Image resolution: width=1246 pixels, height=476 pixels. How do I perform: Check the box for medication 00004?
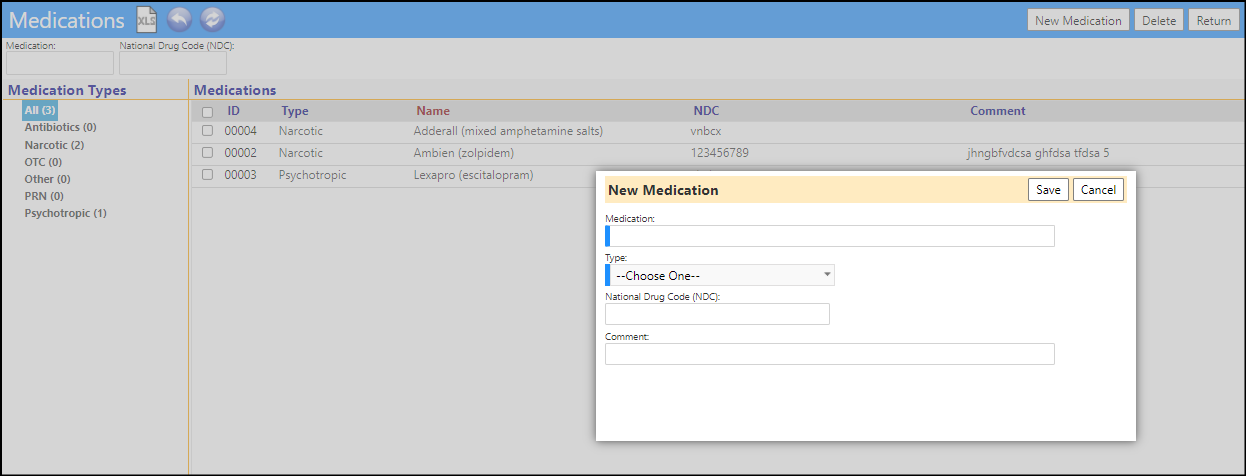pyautogui.click(x=207, y=131)
